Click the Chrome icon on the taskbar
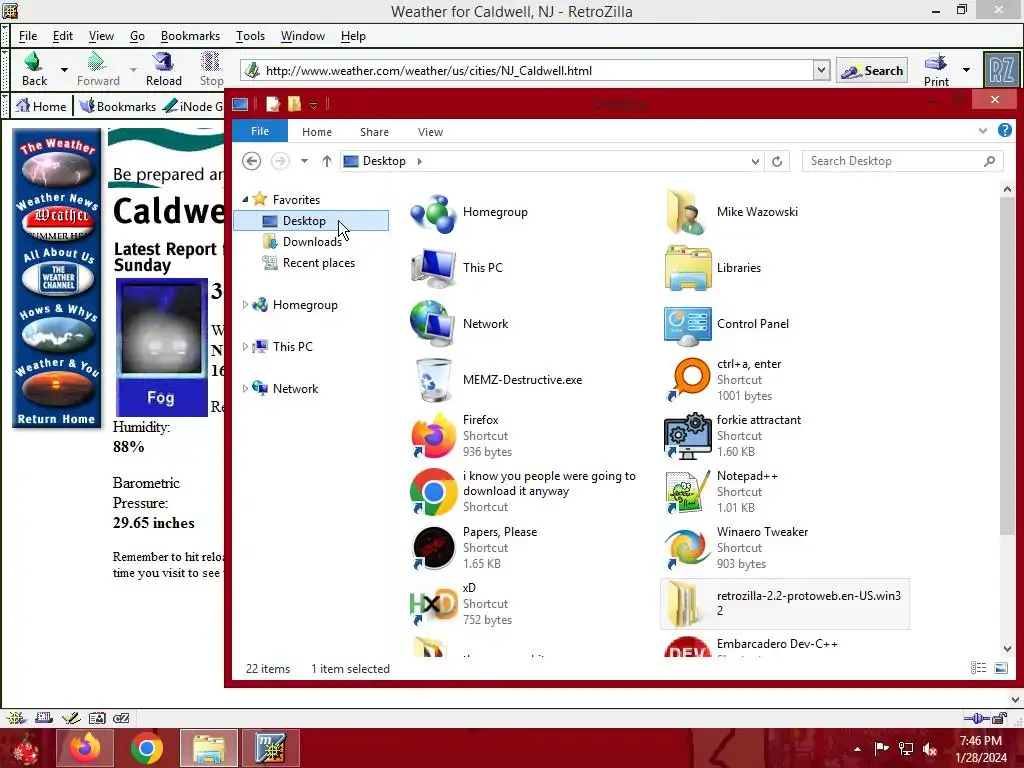The width and height of the screenshot is (1024, 768). 146,748
